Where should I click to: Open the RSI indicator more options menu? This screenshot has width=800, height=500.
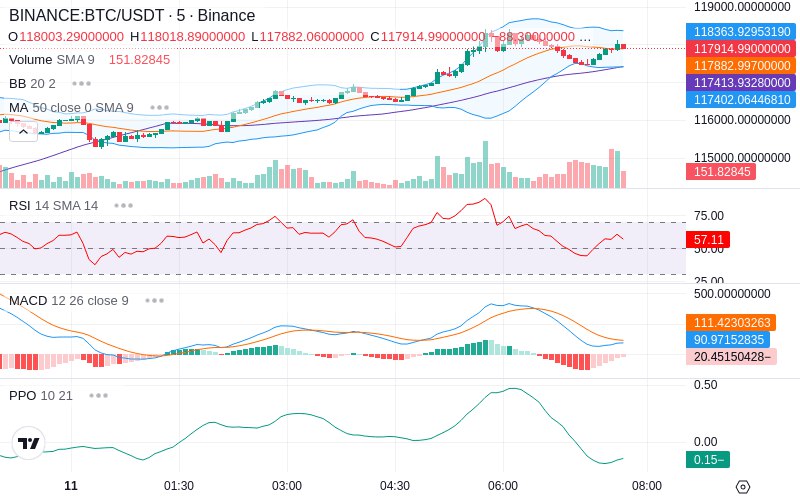[x=123, y=206]
